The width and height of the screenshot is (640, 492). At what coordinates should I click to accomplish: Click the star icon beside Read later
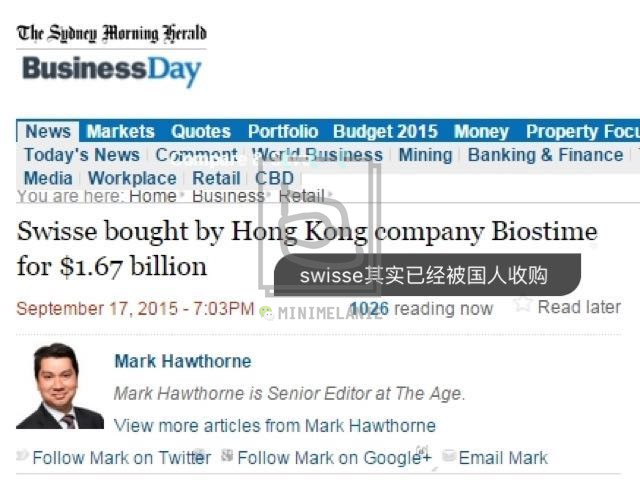523,306
